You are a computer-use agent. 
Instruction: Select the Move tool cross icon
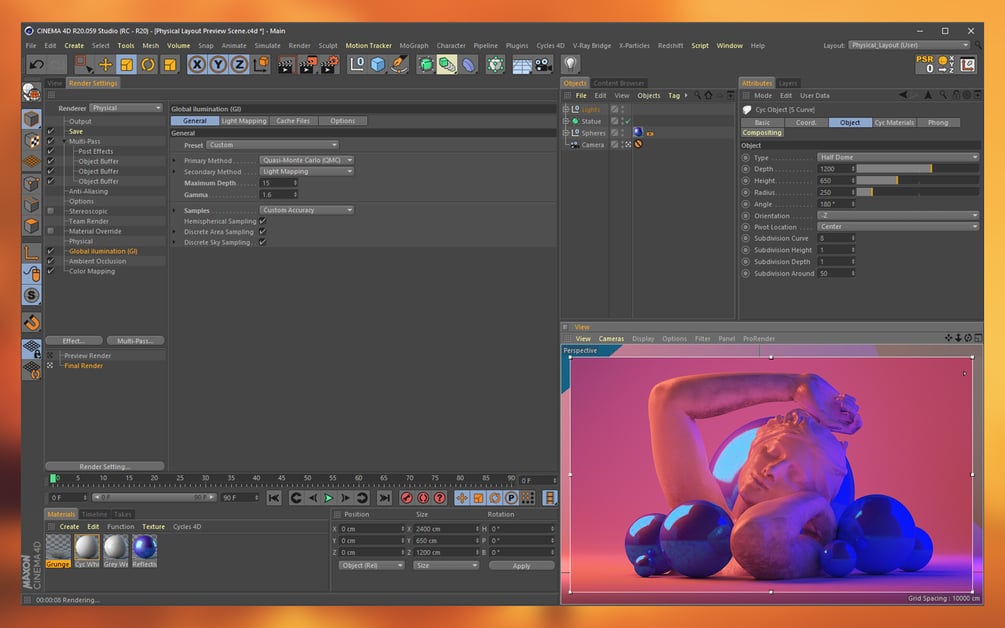105,64
